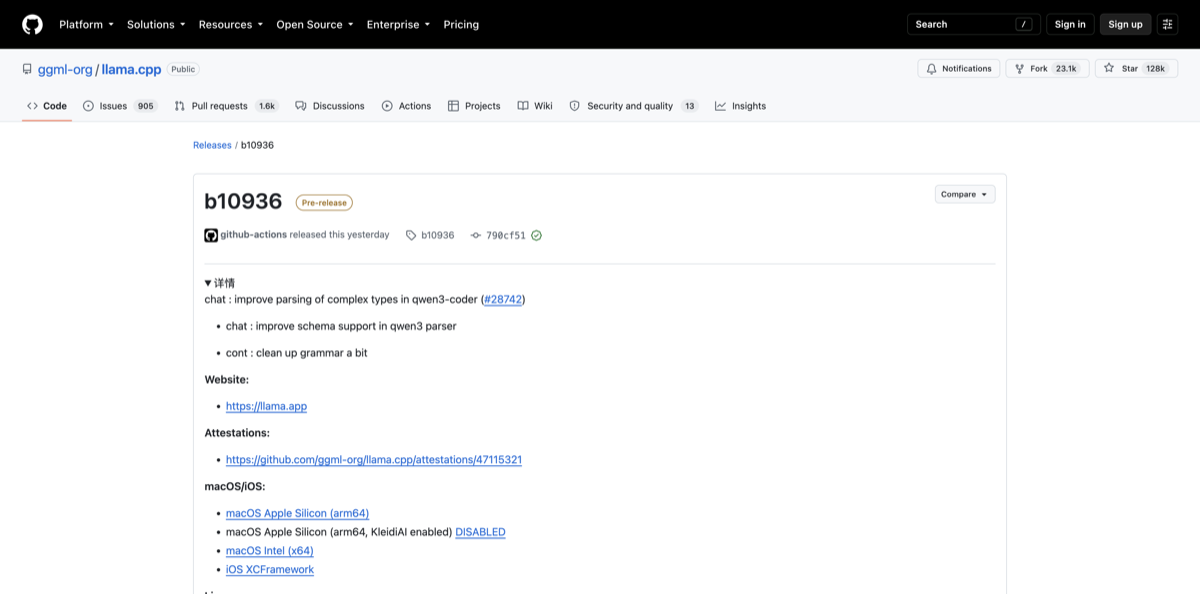This screenshot has width=1200, height=594.
Task: Download macOS Apple Silicon (arm64) build
Action: 297,513
